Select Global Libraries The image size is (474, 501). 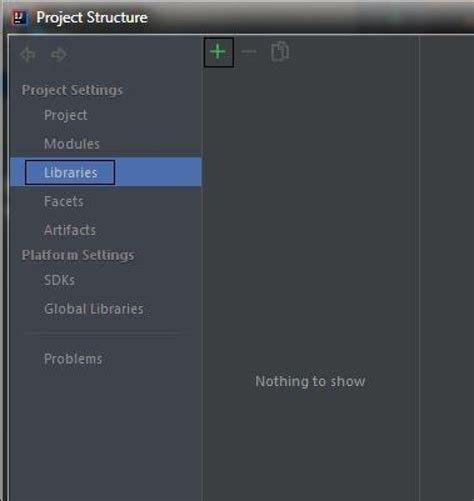pyautogui.click(x=94, y=309)
